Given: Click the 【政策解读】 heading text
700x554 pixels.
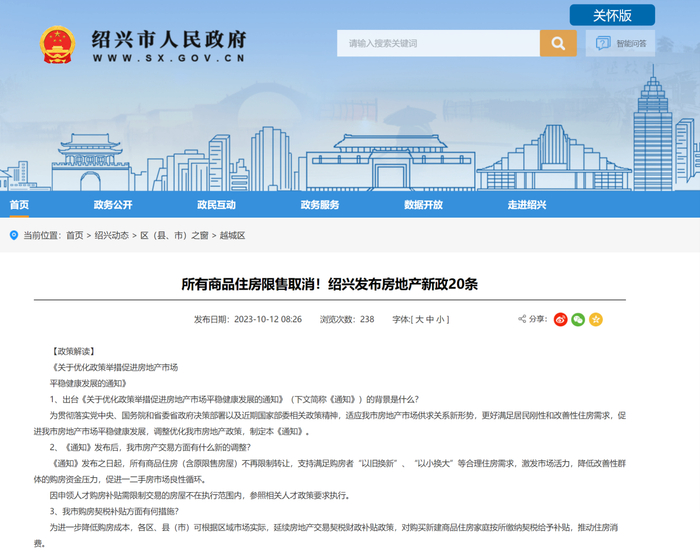Looking at the screenshot, I should [72, 351].
